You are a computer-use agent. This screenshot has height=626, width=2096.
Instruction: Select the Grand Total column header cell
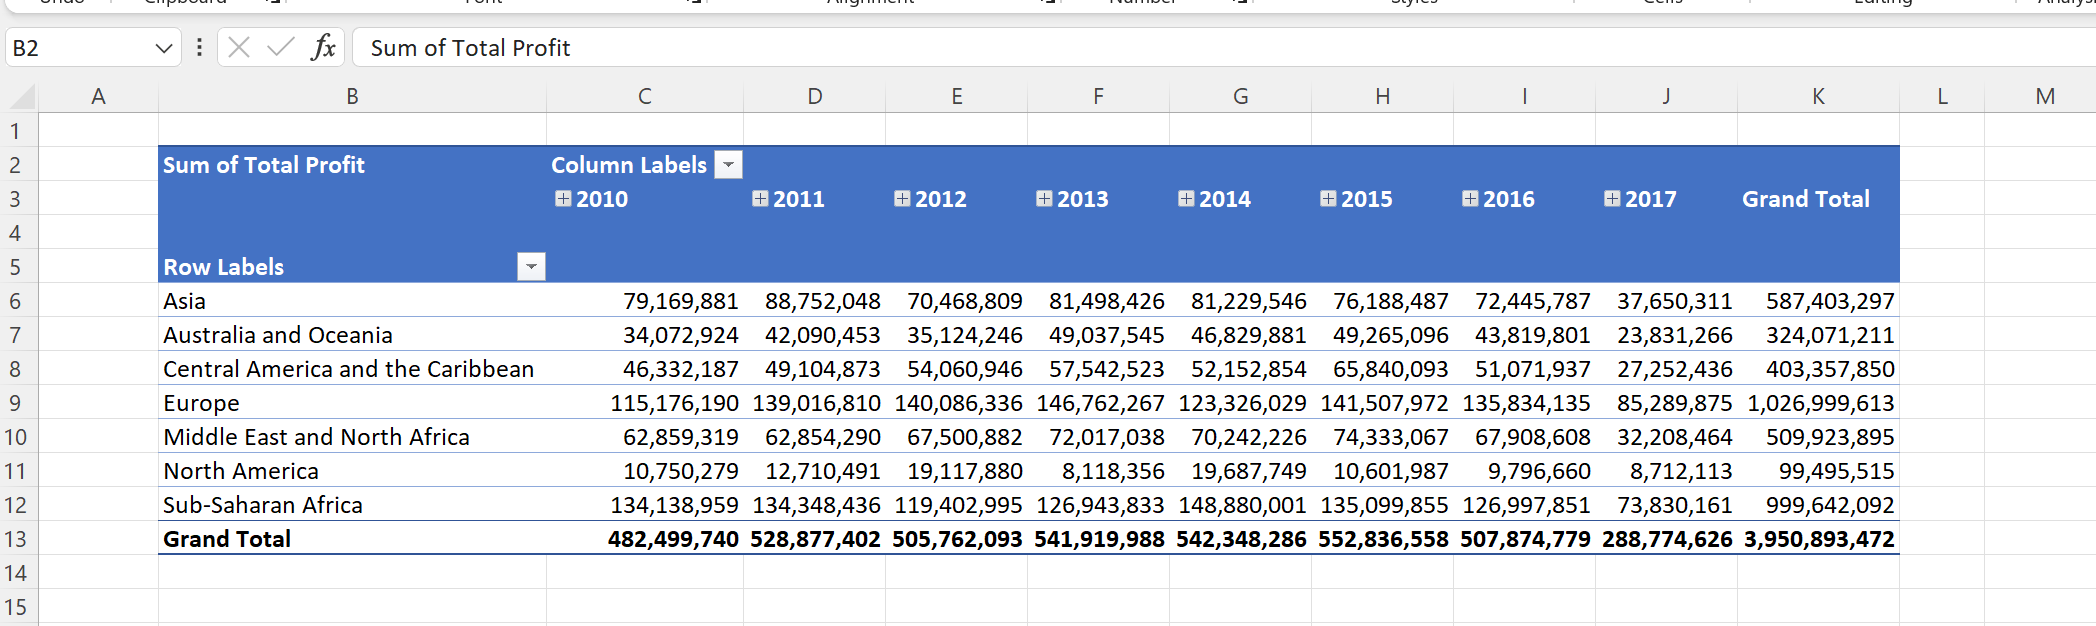1818,199
